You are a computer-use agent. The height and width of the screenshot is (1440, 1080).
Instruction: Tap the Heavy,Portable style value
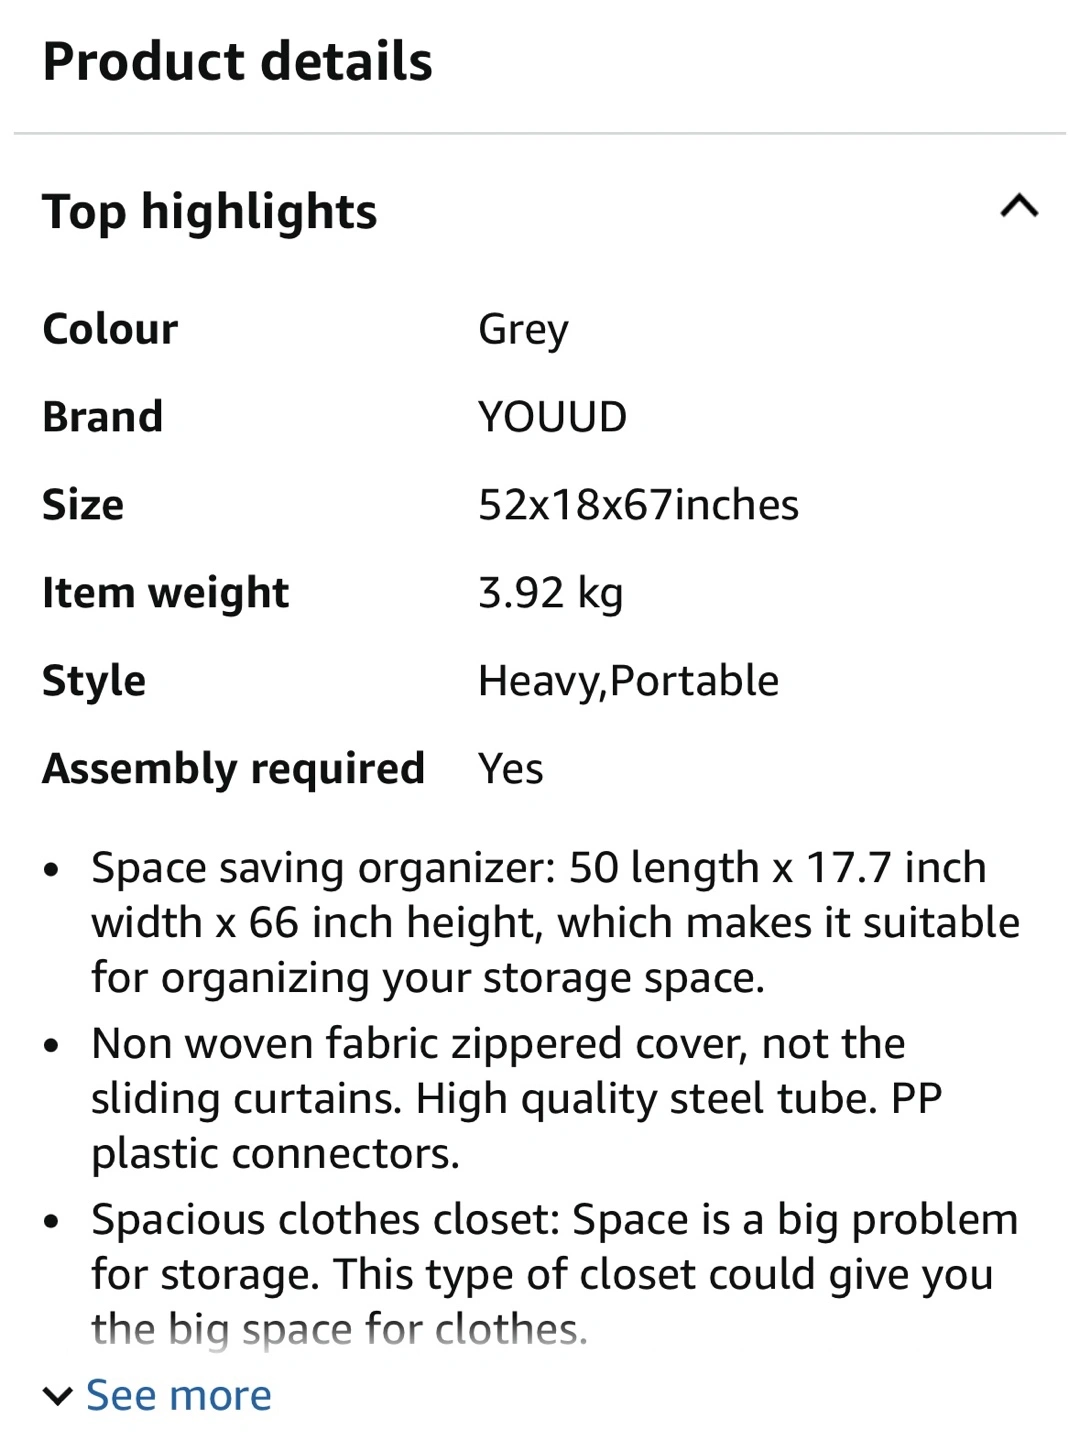click(x=628, y=681)
